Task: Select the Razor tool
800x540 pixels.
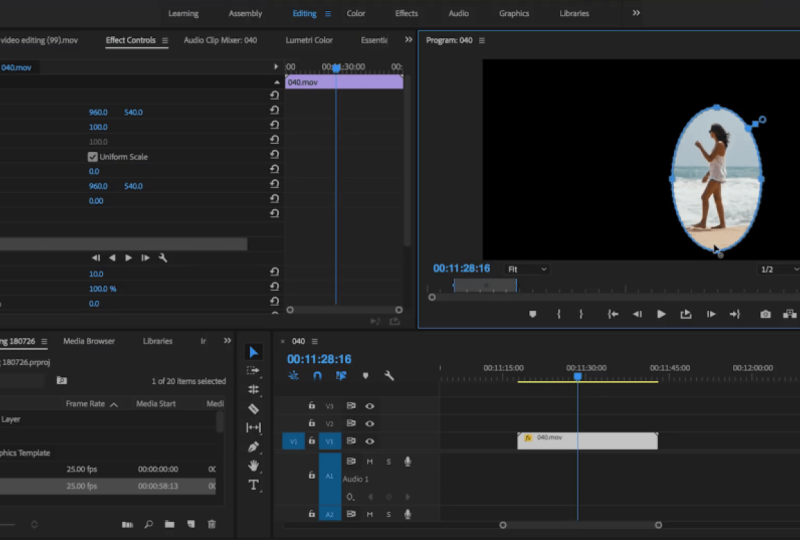Action: (254, 409)
